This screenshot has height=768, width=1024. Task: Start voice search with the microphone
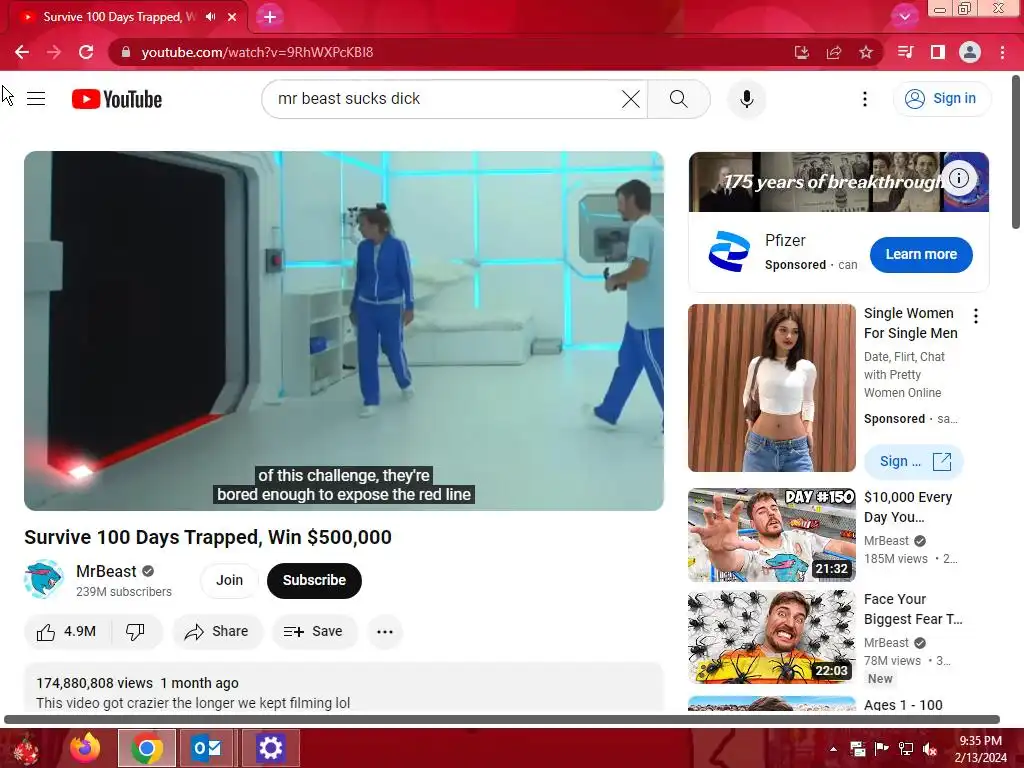click(x=746, y=99)
